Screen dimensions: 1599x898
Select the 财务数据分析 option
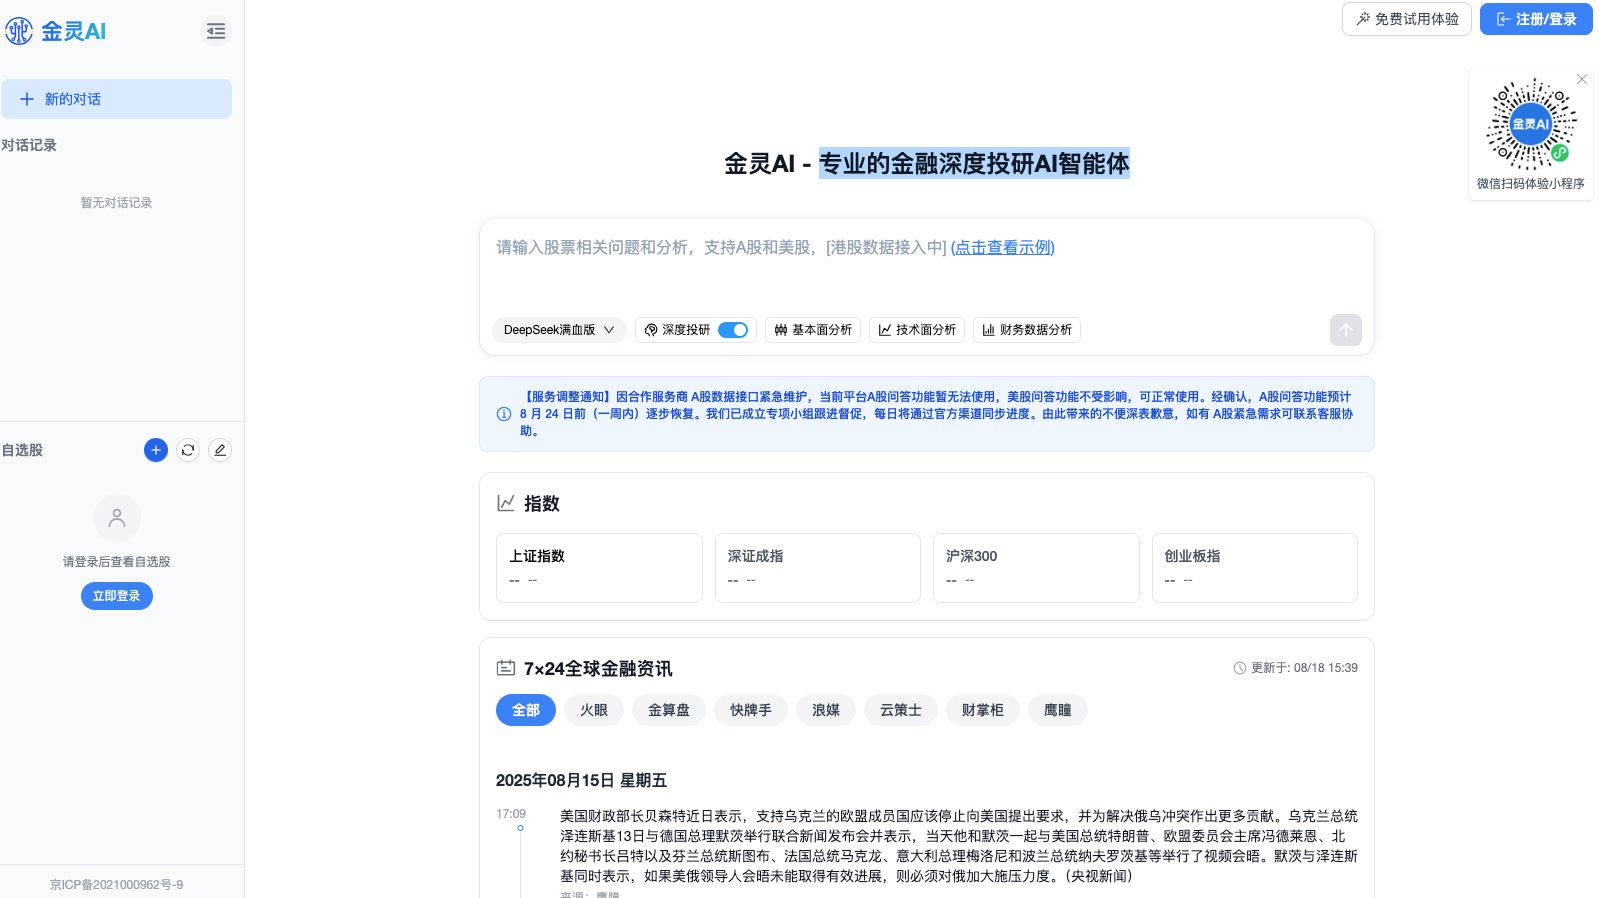pos(1027,330)
